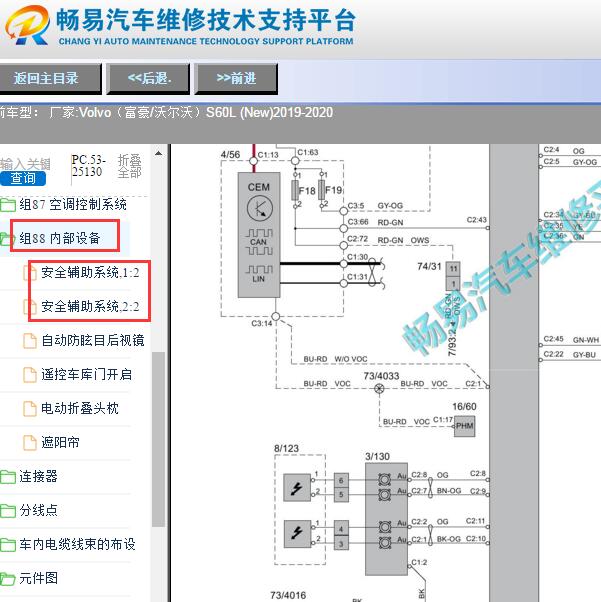601x602 pixels.
Task: Click page icon beside 安全辅助系统,1:2
Action: coord(30,273)
